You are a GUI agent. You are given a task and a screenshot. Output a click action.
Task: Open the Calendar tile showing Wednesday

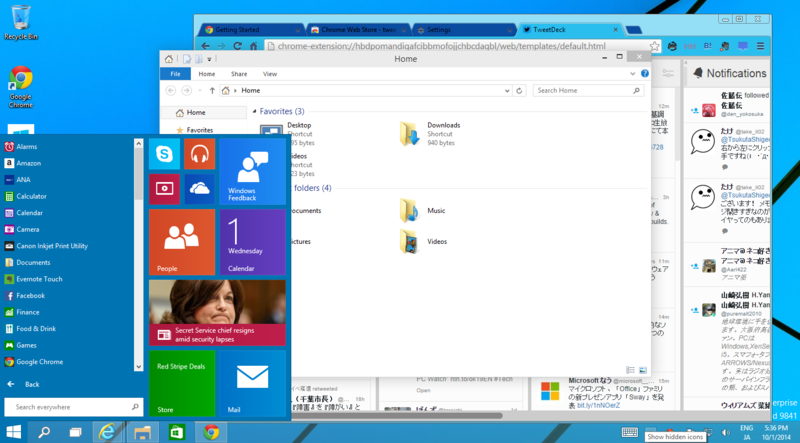(x=253, y=242)
